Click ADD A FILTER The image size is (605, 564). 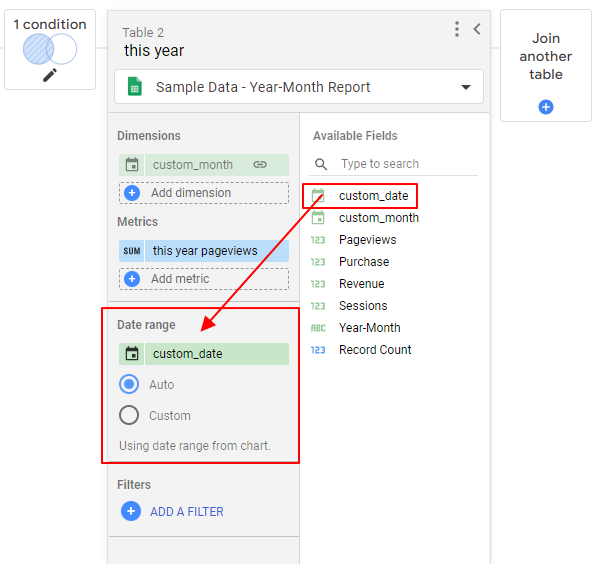point(186,511)
